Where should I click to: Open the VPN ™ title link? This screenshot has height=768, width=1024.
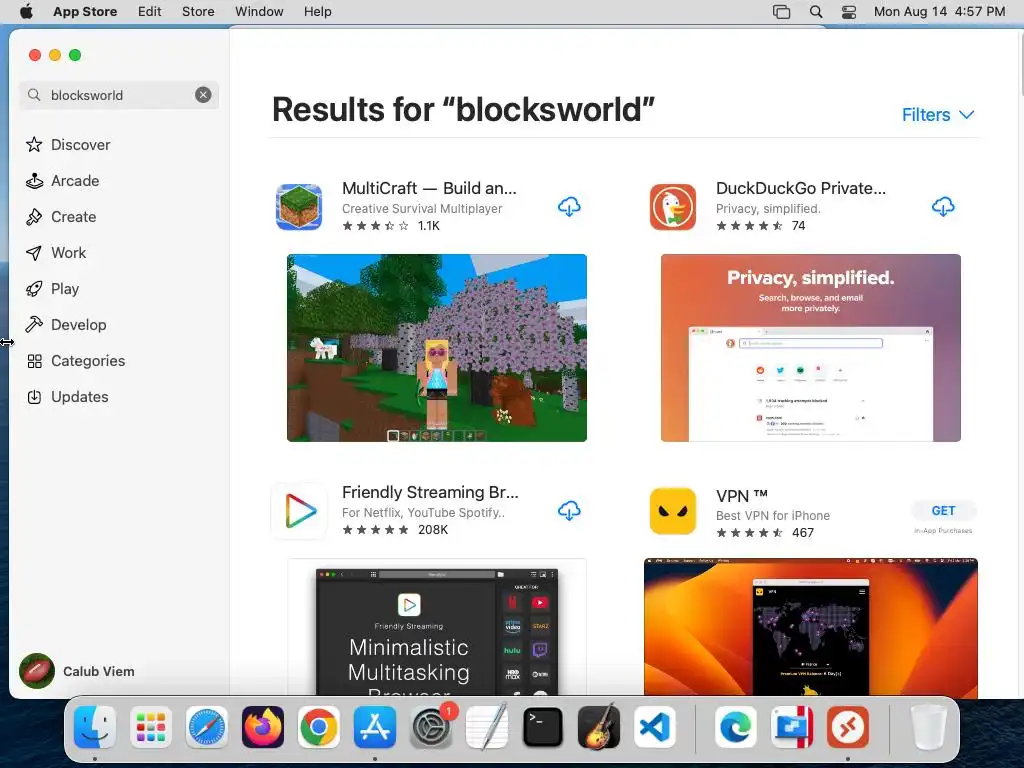741,496
